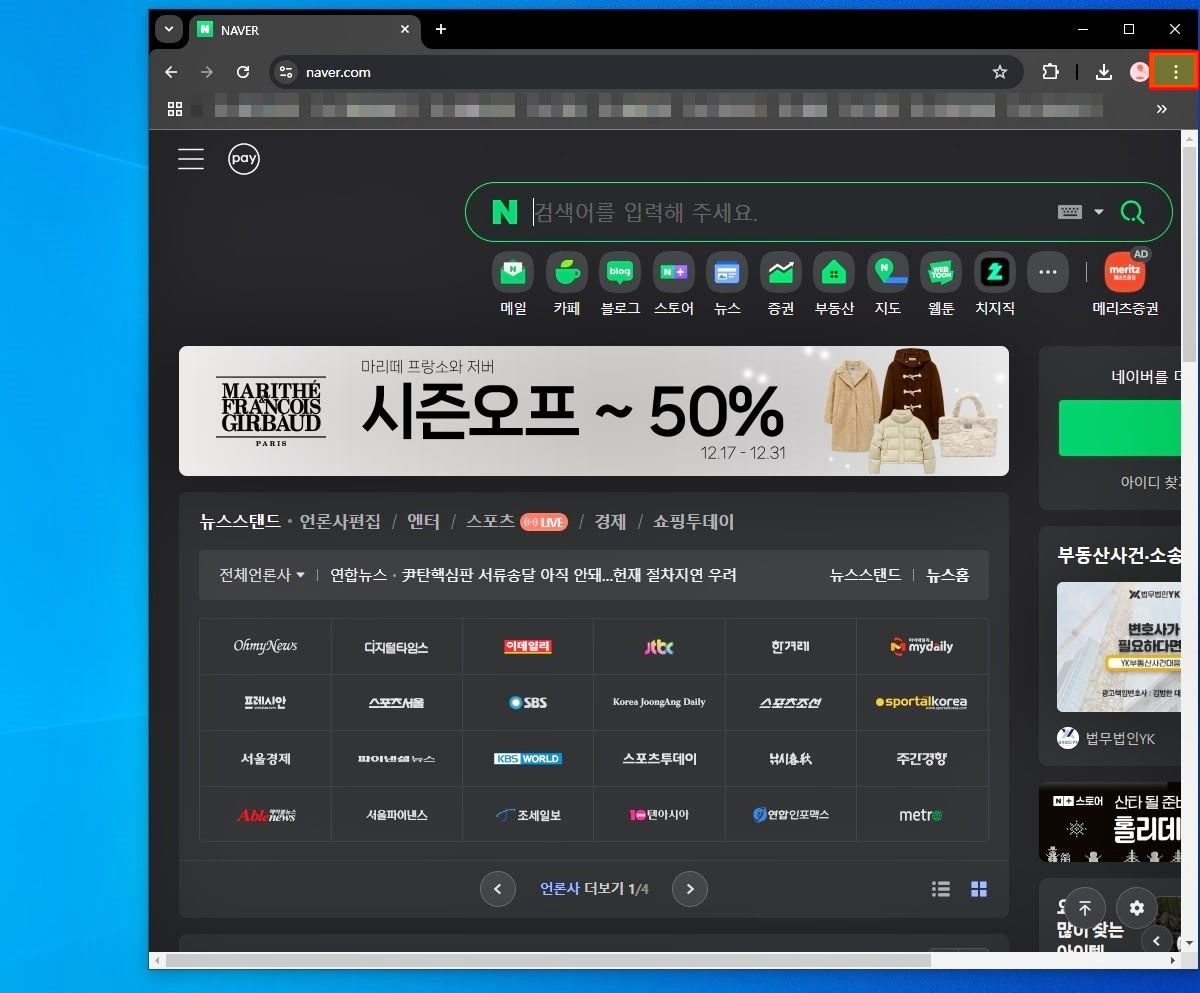Open the SBS publisher tile
1200x993 pixels.
[528, 703]
